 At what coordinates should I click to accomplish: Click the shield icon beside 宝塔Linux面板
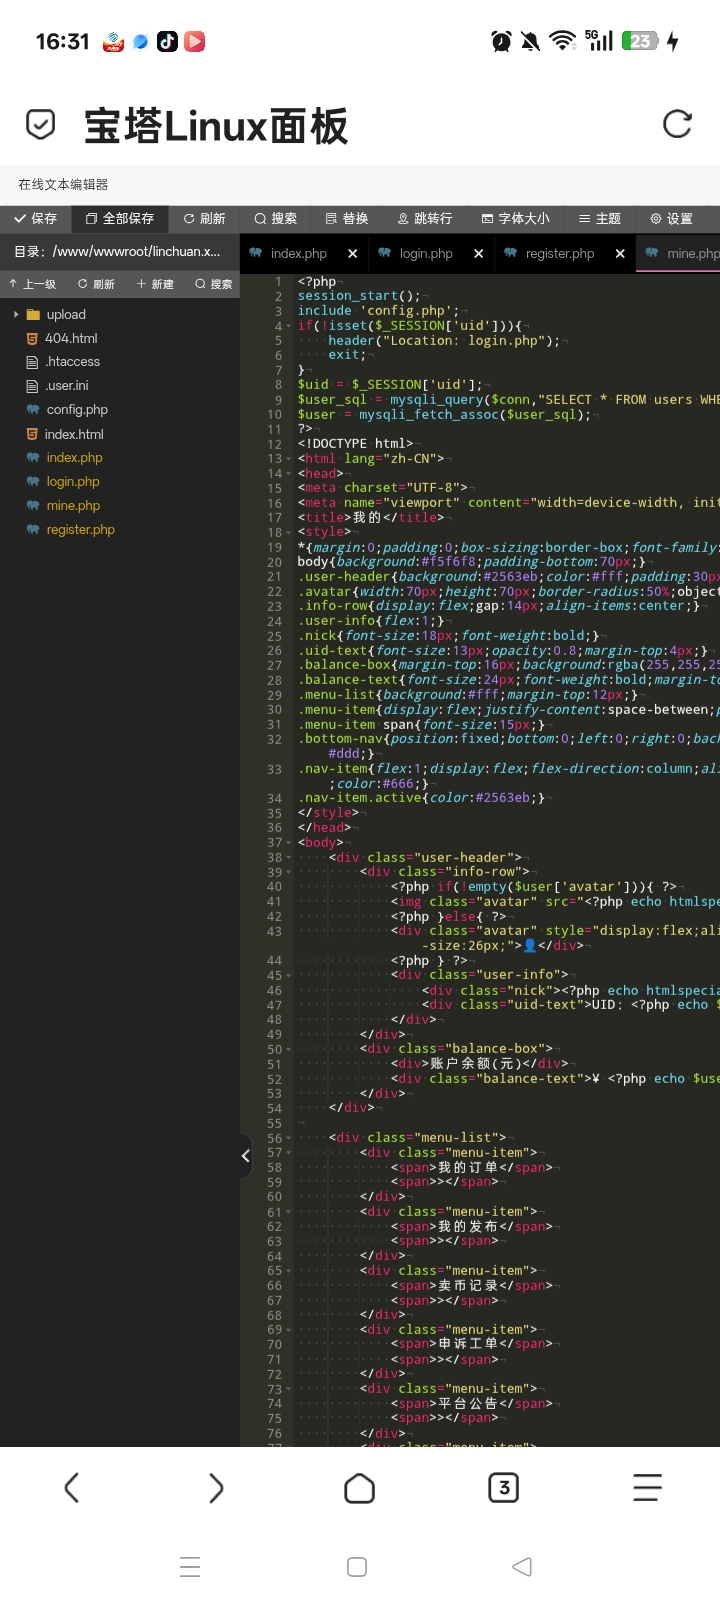click(40, 125)
